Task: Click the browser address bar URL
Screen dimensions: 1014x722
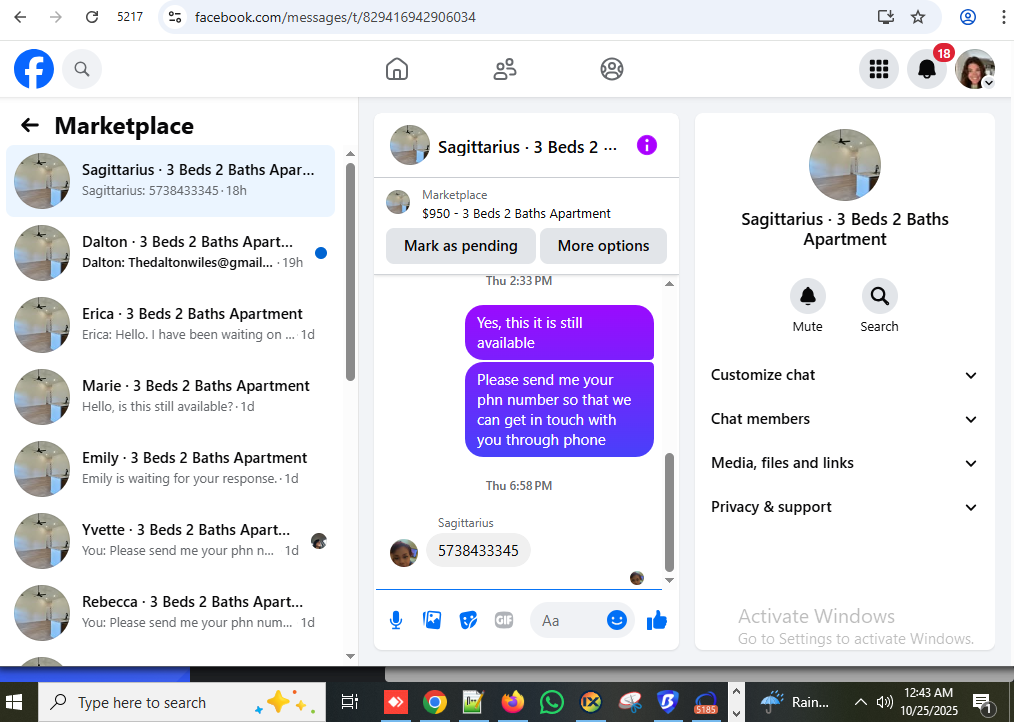Action: (335, 17)
